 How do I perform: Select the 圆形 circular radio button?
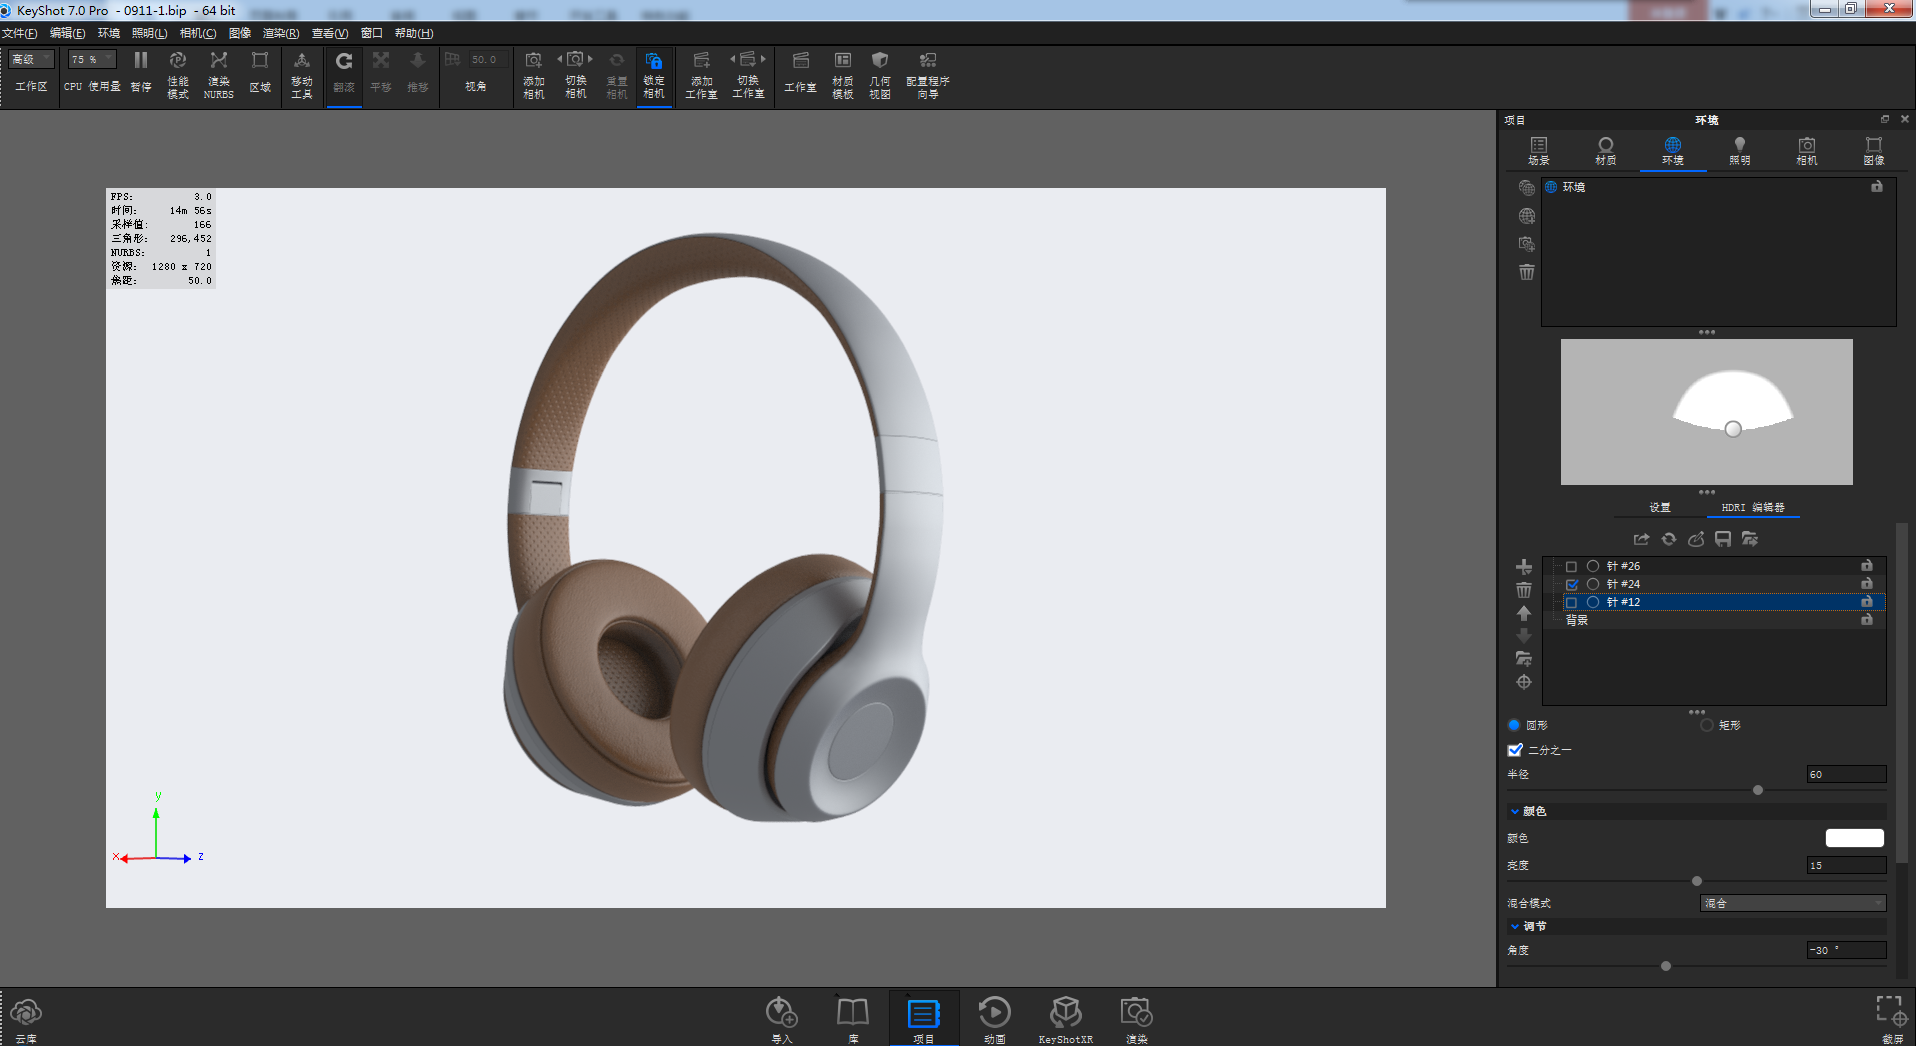(x=1514, y=725)
